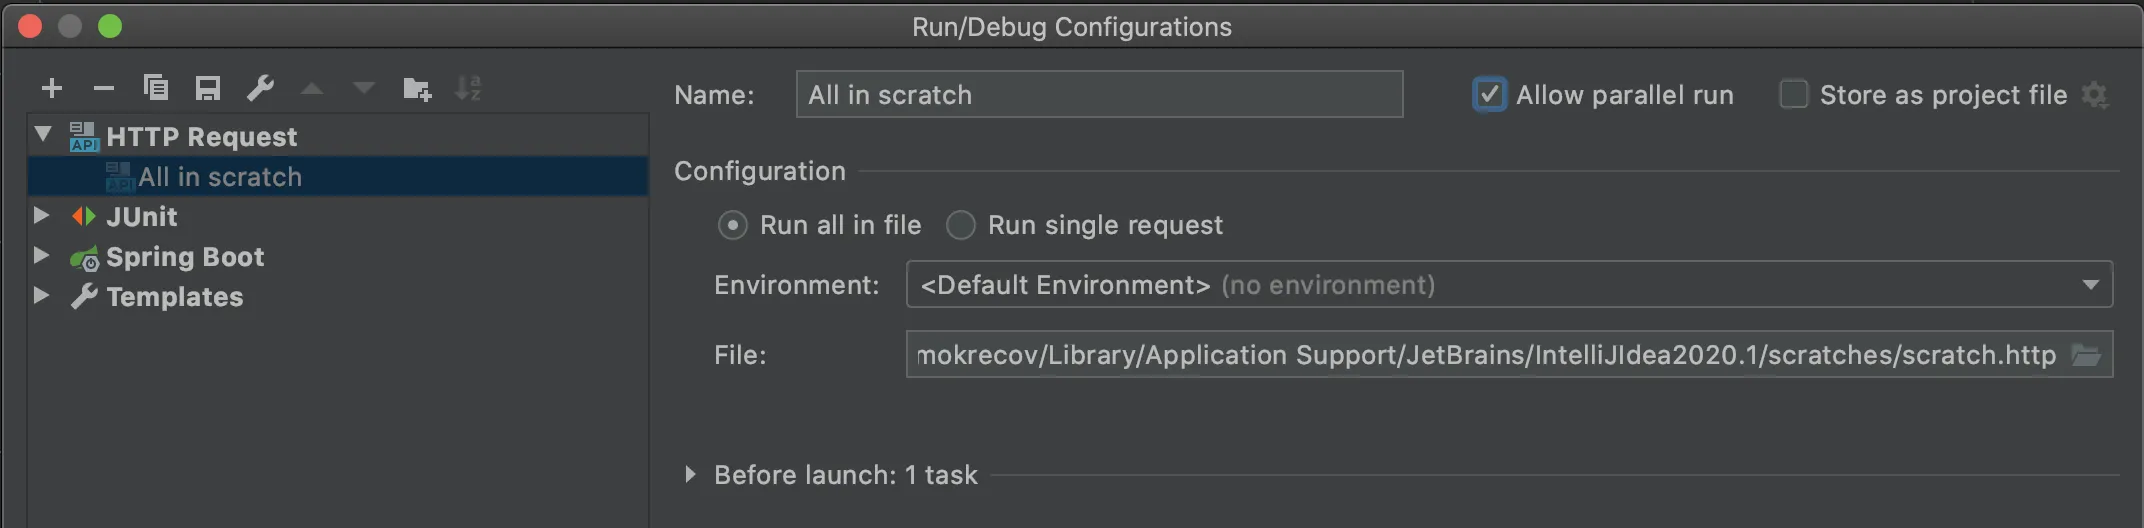
Task: Select the Run all in file radio button
Action: coord(733,226)
